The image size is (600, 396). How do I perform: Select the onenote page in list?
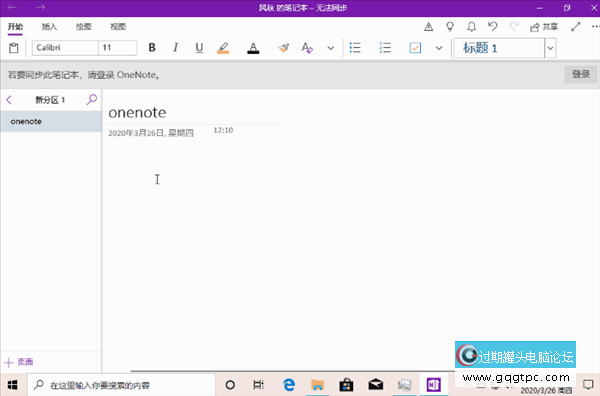coord(51,122)
